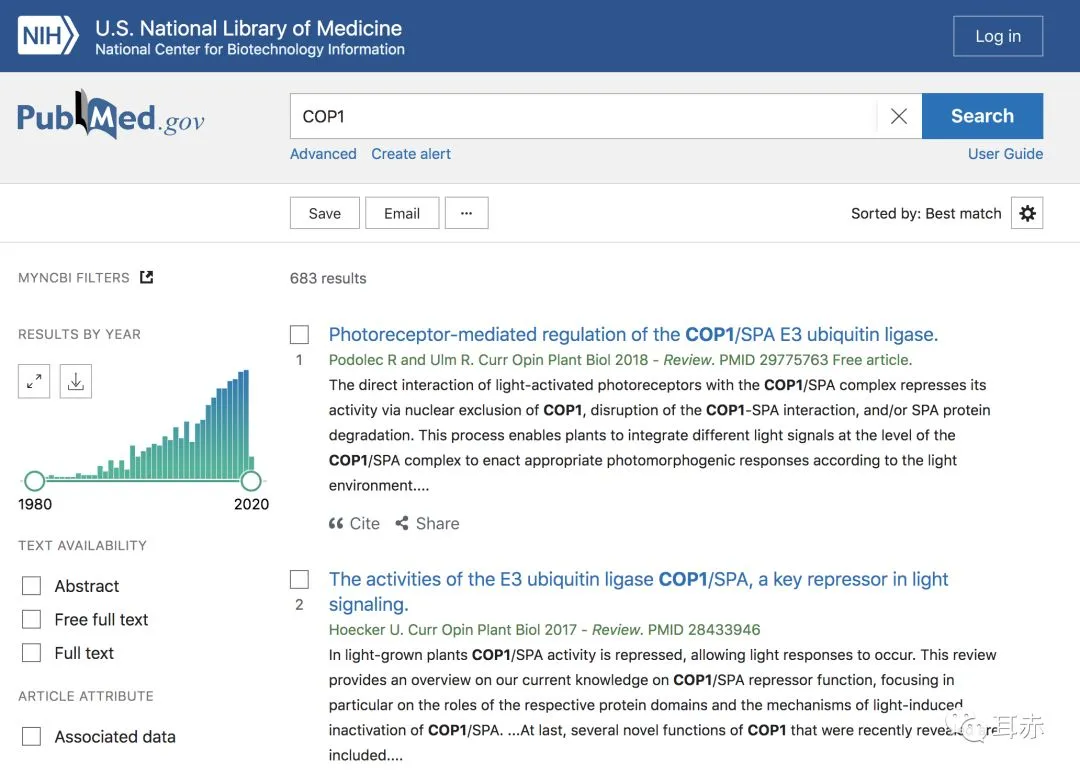Viewport: 1080px width, 774px height.
Task: Share the first search result
Action: [x=427, y=523]
